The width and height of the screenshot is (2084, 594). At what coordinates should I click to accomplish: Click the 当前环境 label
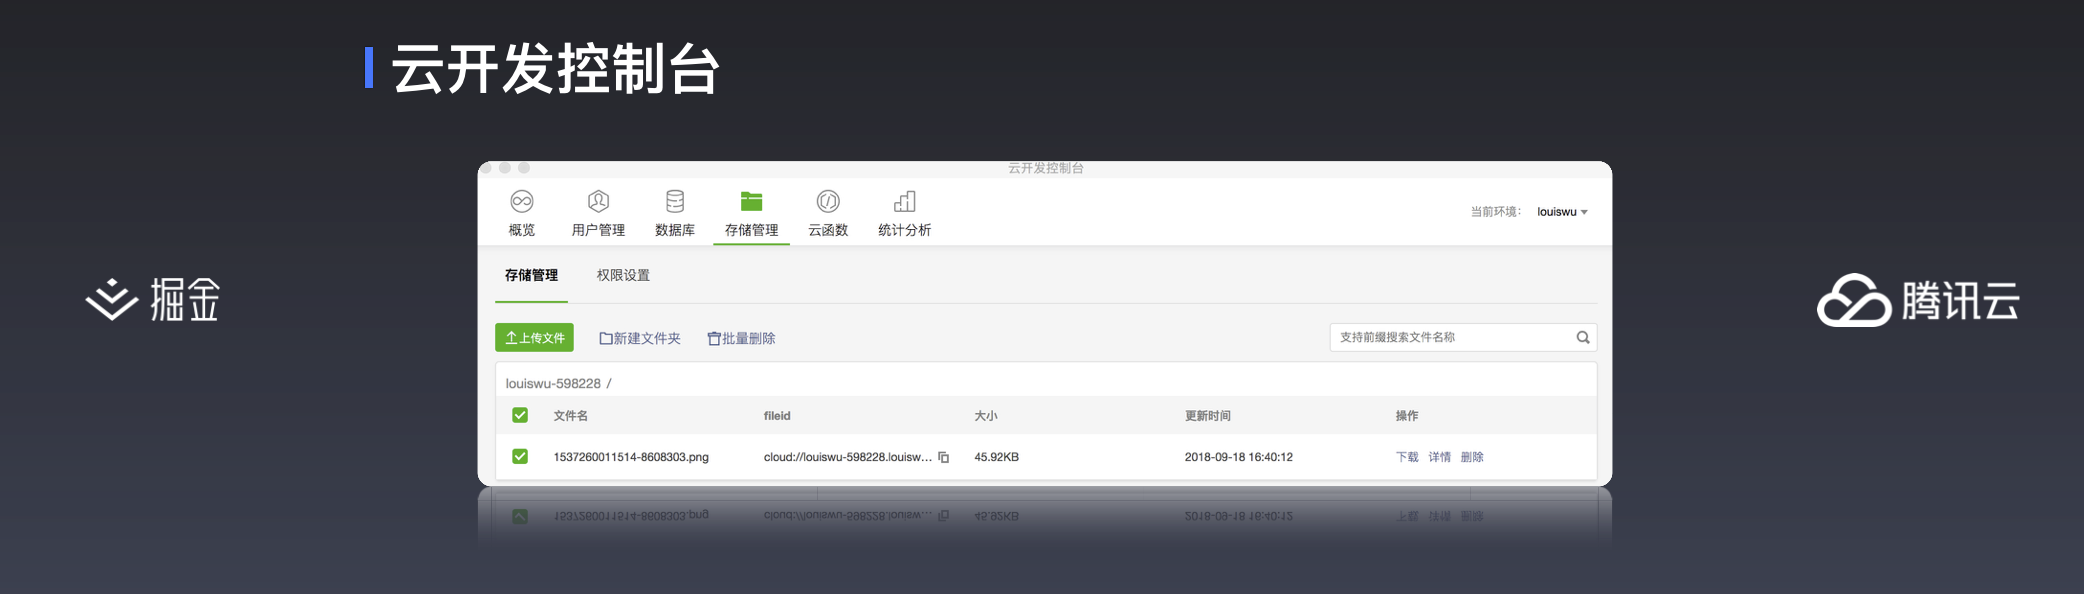click(1495, 212)
